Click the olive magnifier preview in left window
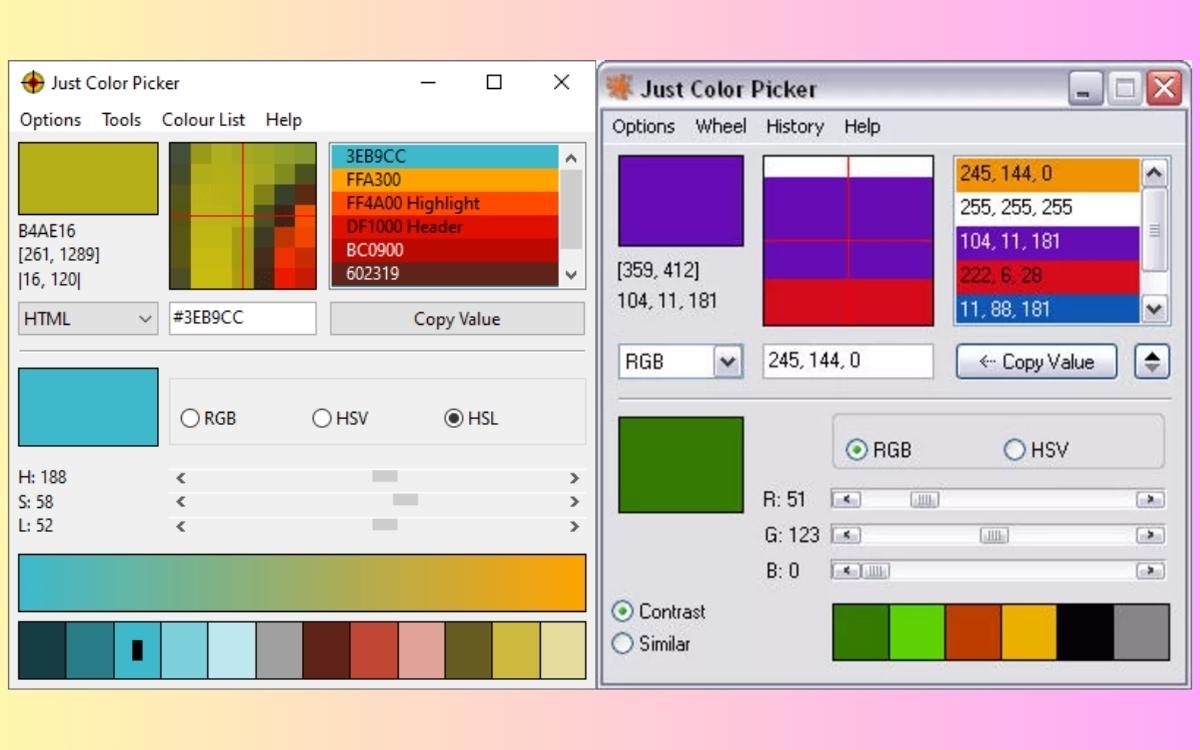1200x750 pixels. coord(243,216)
